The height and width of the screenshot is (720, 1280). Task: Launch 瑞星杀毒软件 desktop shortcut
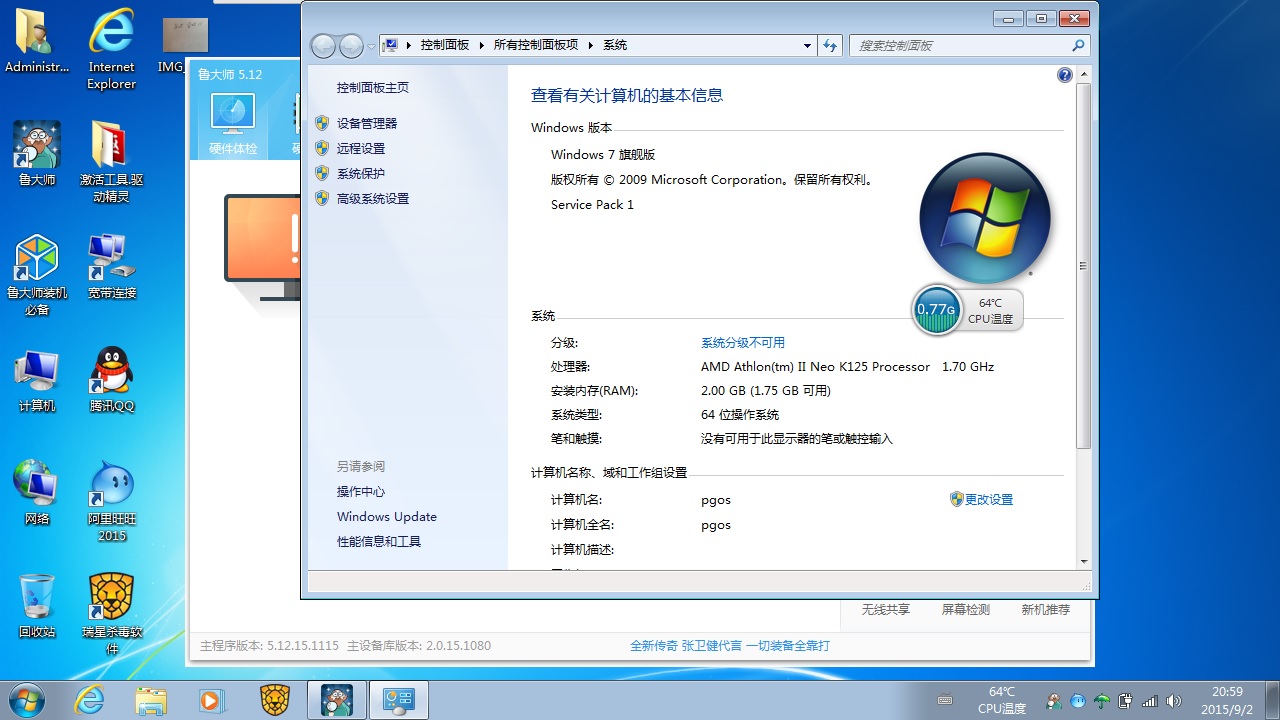click(111, 614)
